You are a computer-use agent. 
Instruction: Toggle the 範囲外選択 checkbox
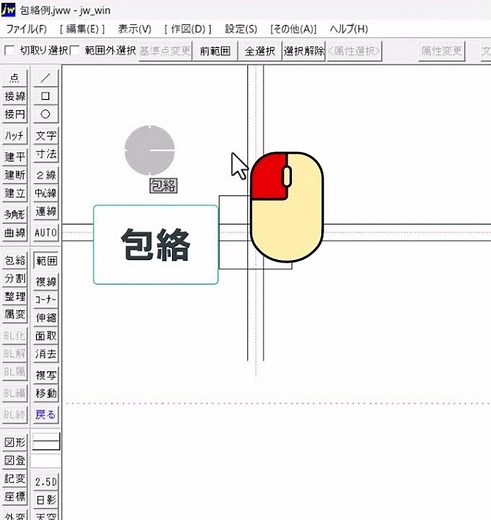pos(75,51)
